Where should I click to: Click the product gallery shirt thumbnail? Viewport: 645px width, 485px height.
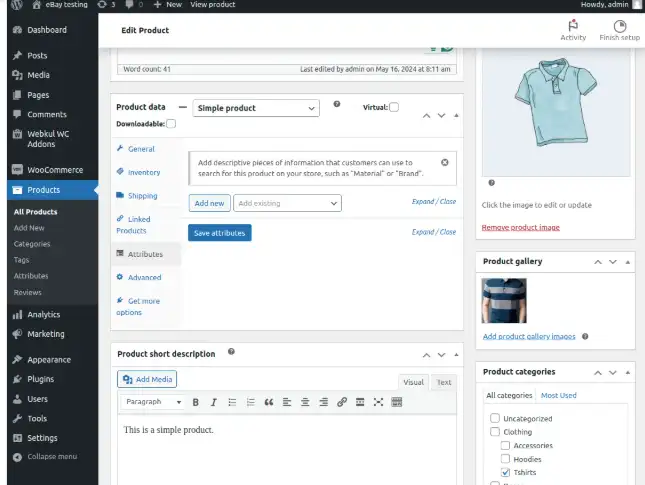pyautogui.click(x=504, y=300)
